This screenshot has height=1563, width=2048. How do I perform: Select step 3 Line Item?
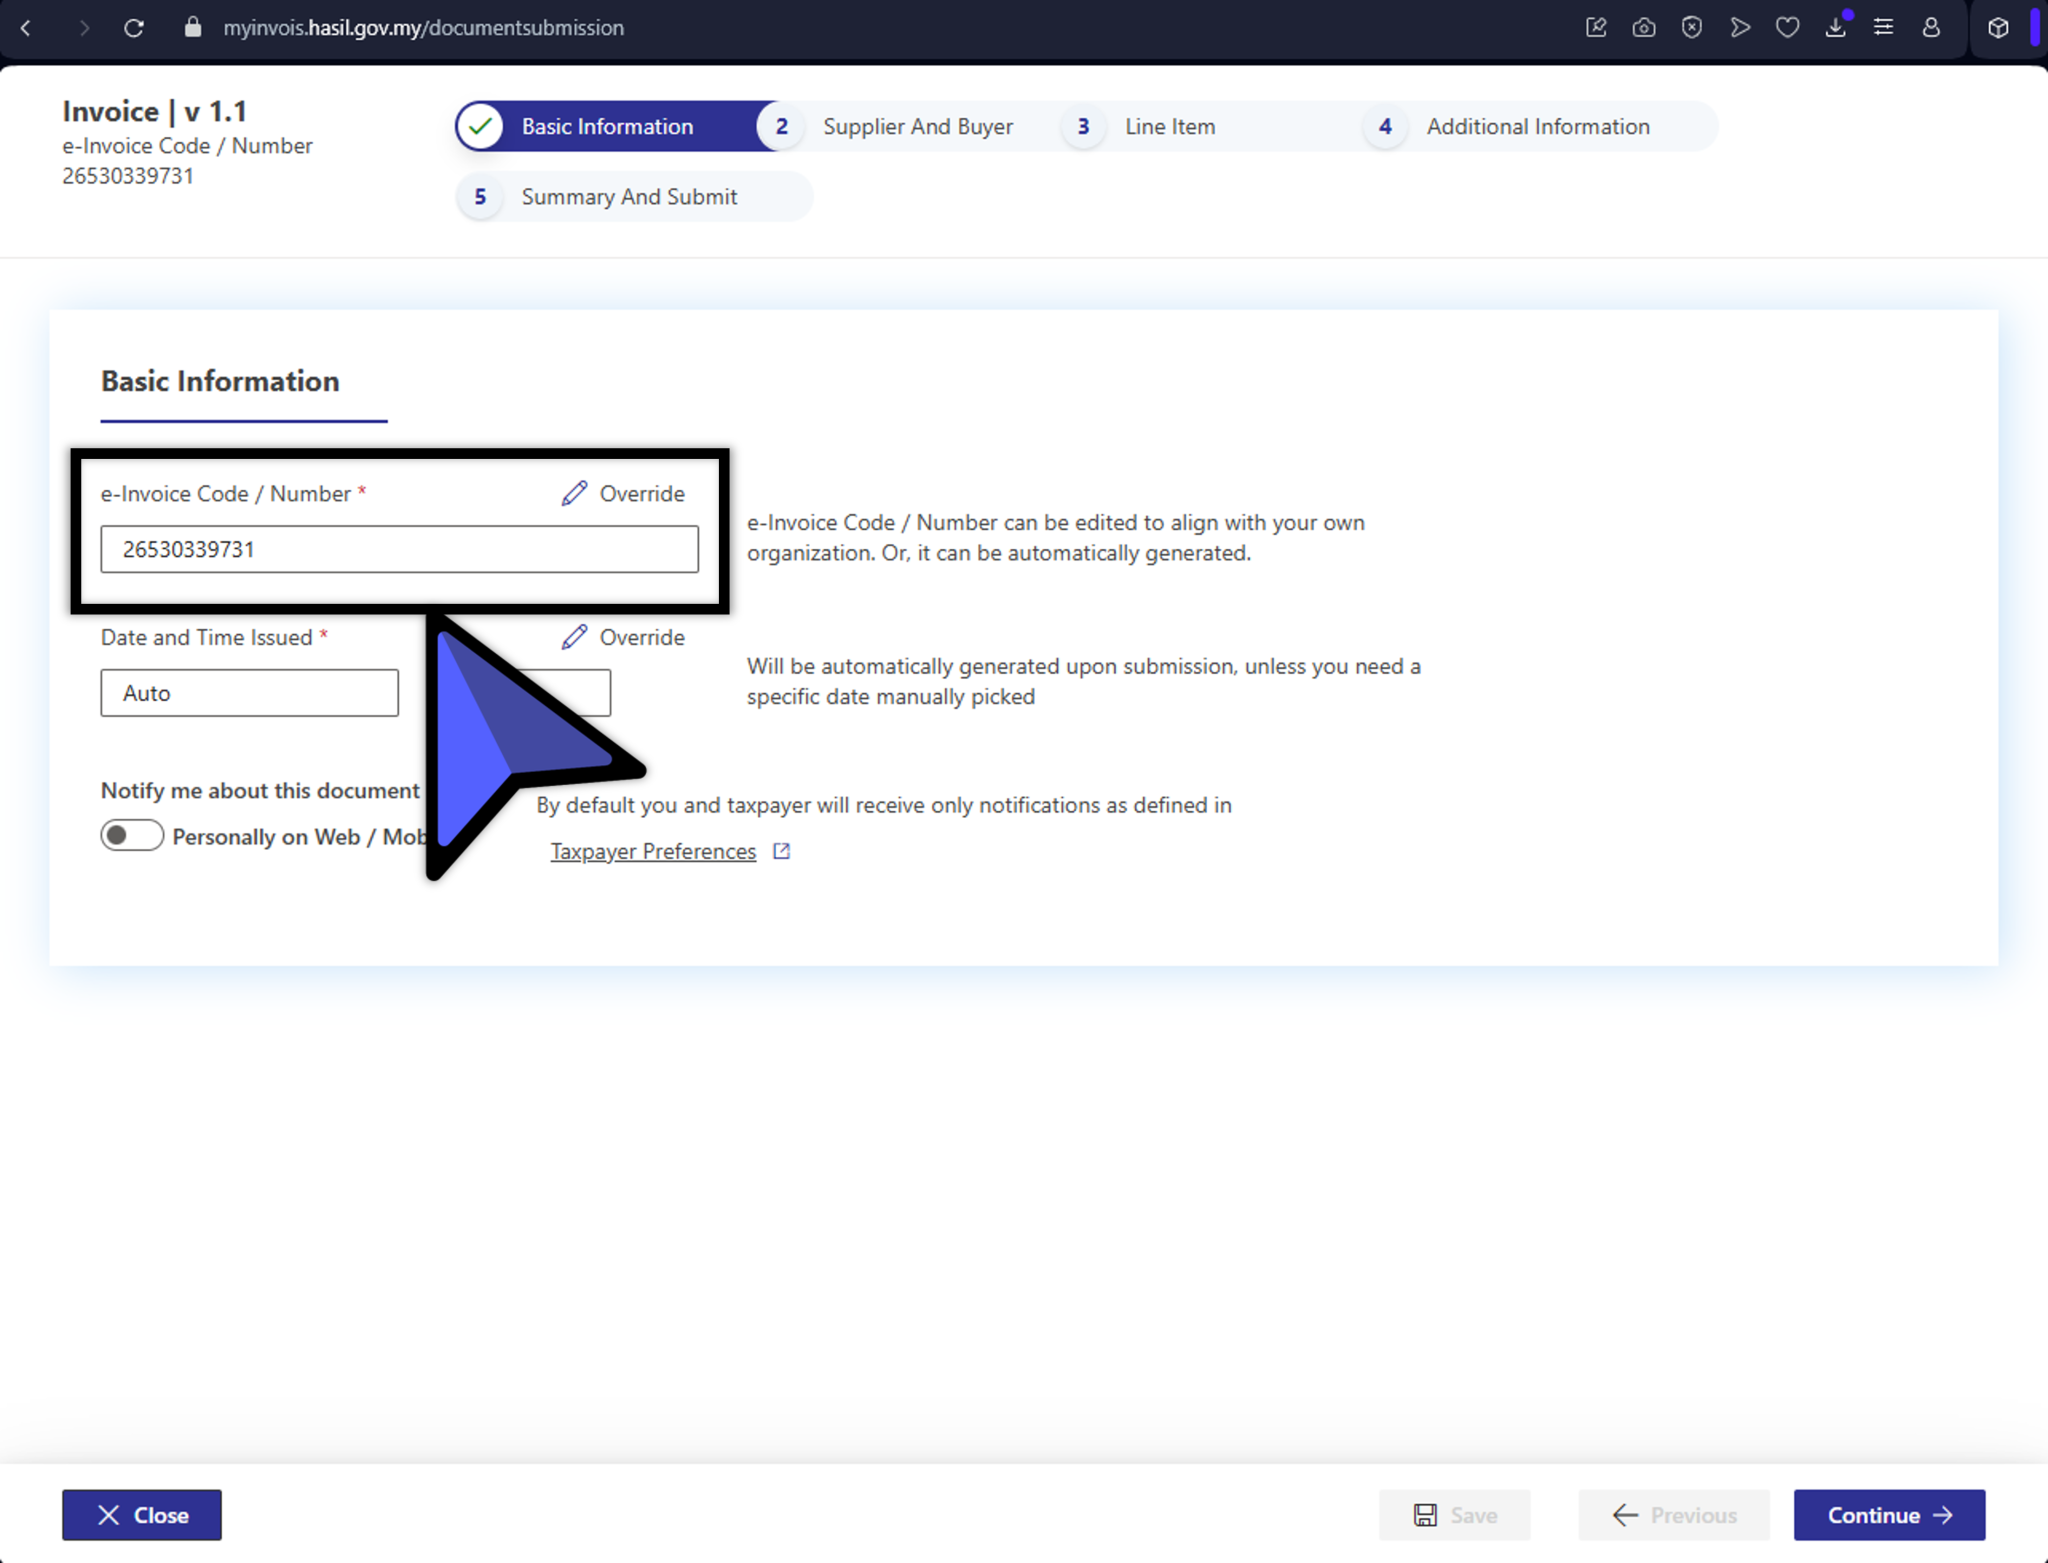[x=1169, y=126]
